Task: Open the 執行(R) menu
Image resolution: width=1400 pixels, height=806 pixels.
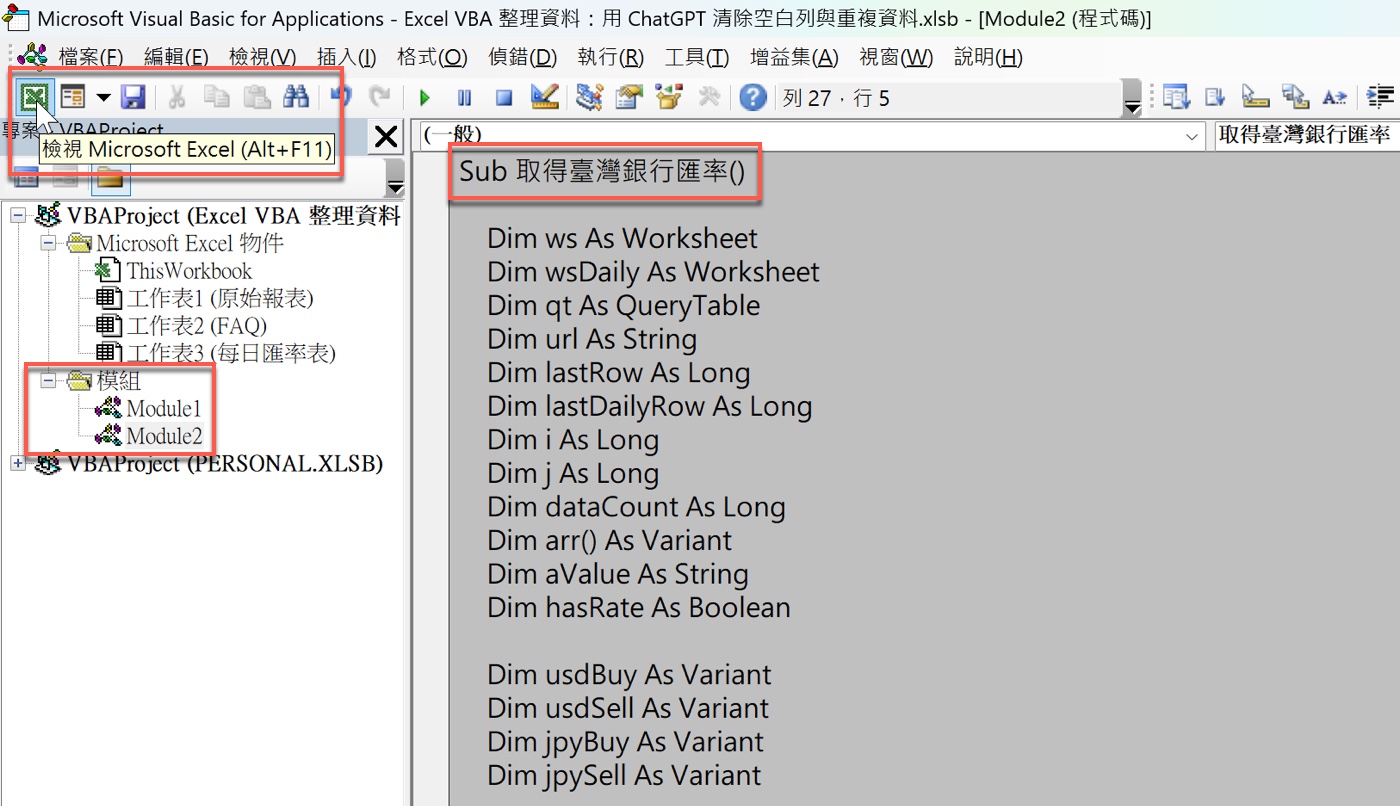Action: [x=611, y=57]
